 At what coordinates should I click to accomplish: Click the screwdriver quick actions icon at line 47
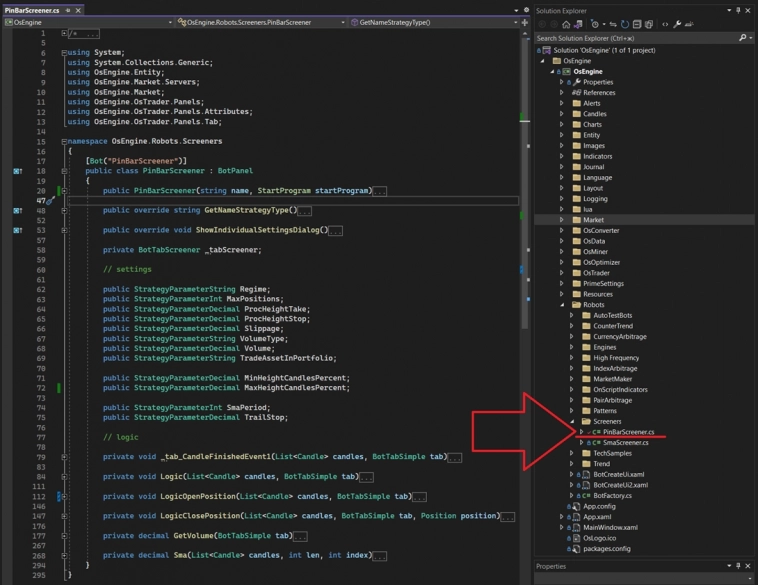click(x=49, y=201)
